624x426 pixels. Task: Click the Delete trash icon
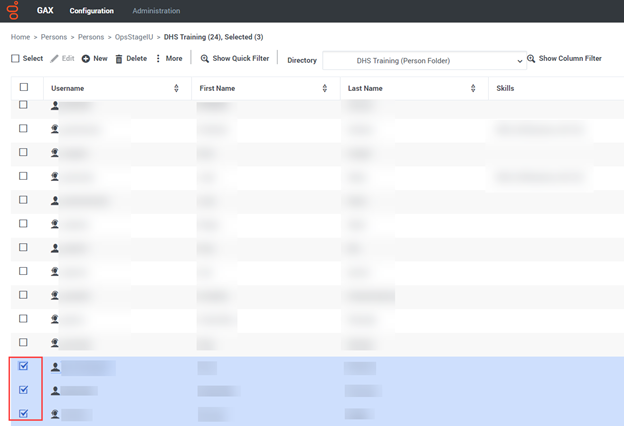tap(120, 59)
